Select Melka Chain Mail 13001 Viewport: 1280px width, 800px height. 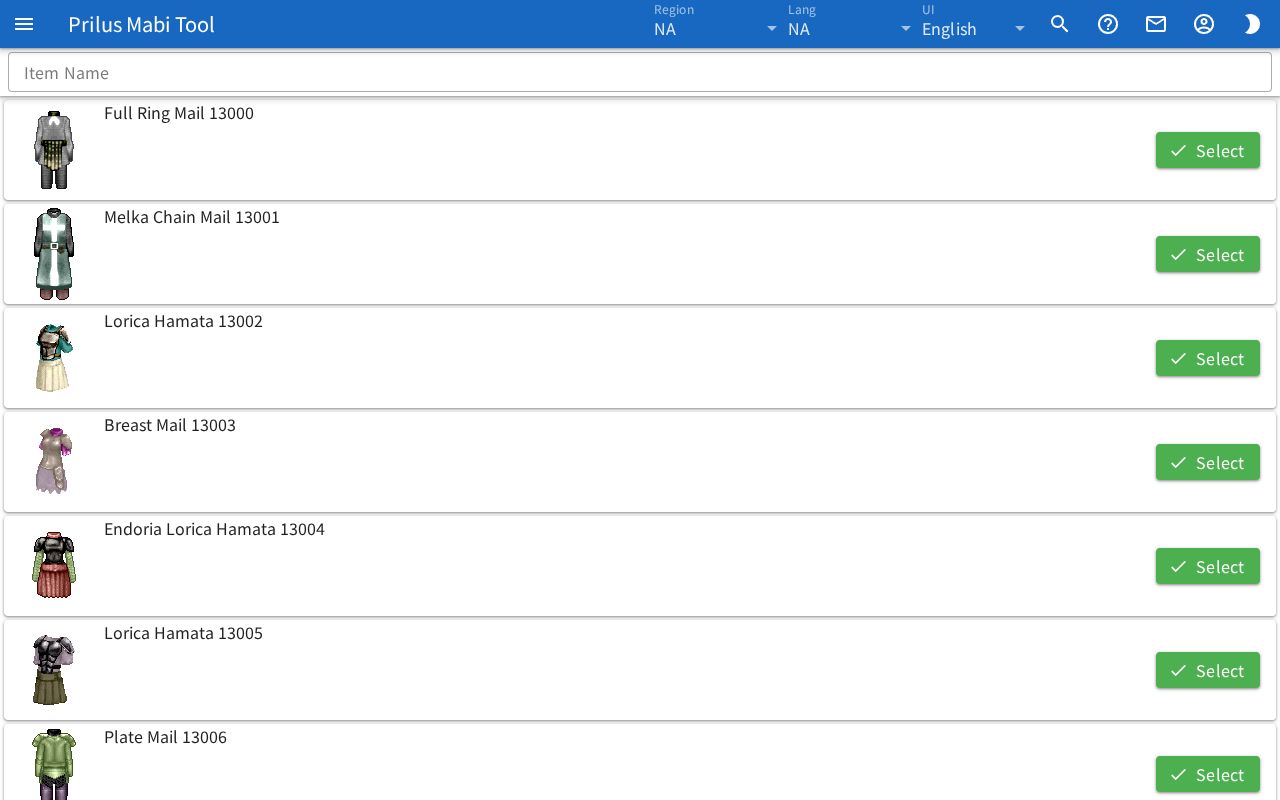(1208, 254)
